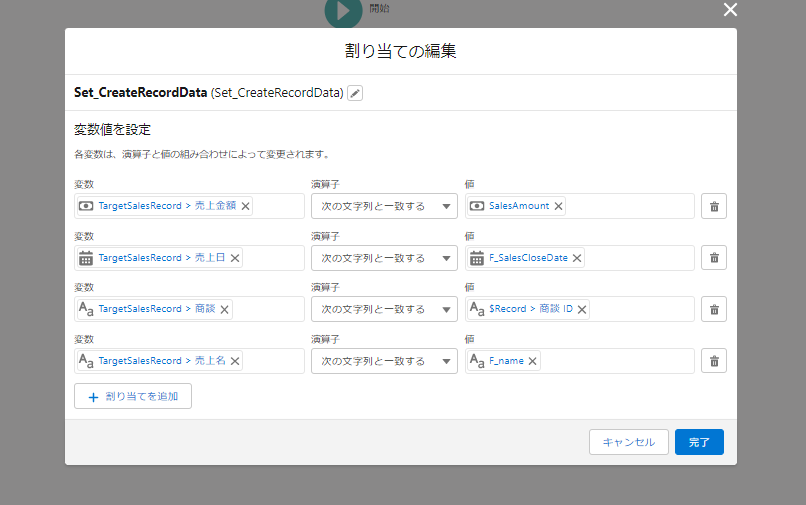Click the text type icon beside F_name
Viewport: 806px width, 505px height.
point(477,361)
